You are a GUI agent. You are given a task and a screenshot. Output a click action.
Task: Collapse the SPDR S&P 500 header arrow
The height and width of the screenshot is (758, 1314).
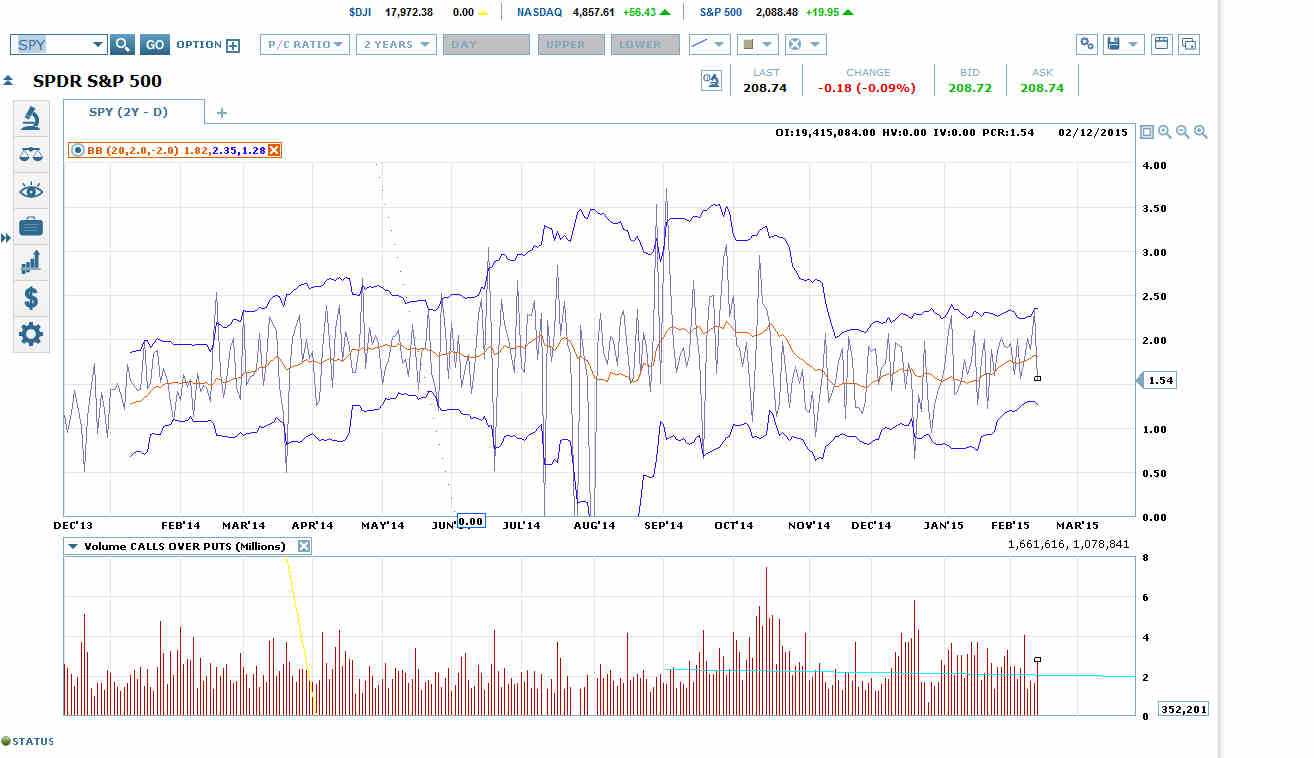[8, 81]
